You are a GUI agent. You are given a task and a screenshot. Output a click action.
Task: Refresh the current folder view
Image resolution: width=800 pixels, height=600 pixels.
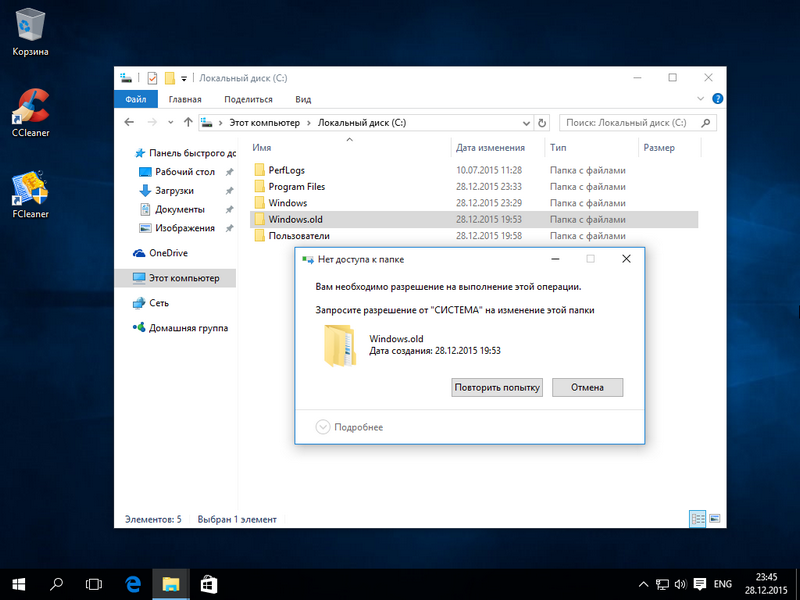[541, 122]
